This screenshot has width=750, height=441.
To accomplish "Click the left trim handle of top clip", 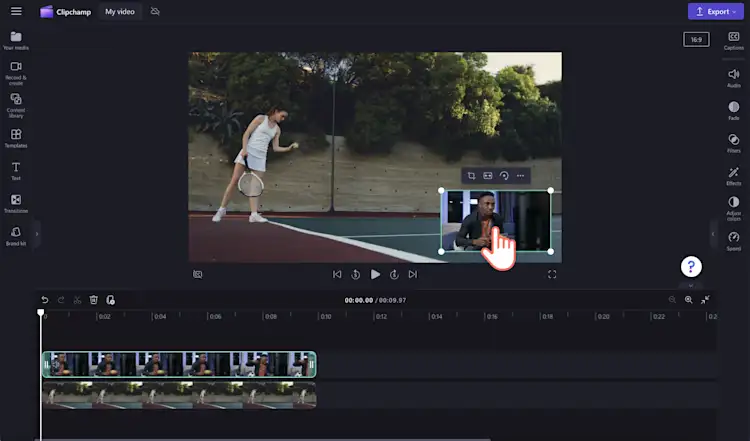I will [x=46, y=364].
